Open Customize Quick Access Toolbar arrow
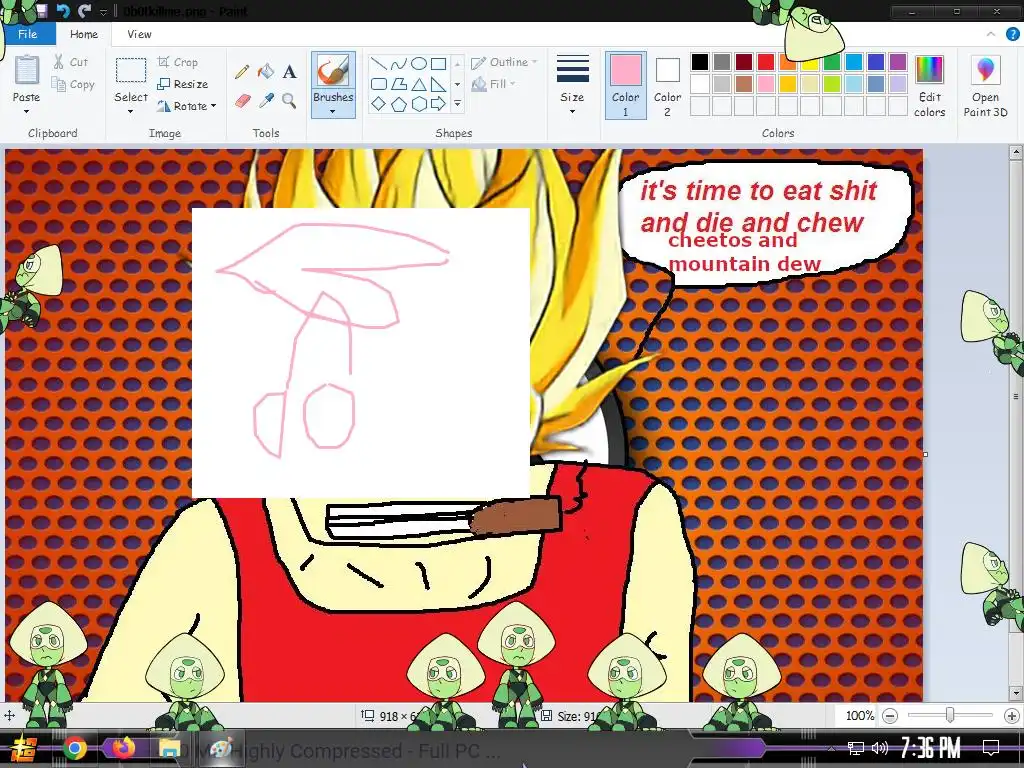The height and width of the screenshot is (768, 1024). 103,12
